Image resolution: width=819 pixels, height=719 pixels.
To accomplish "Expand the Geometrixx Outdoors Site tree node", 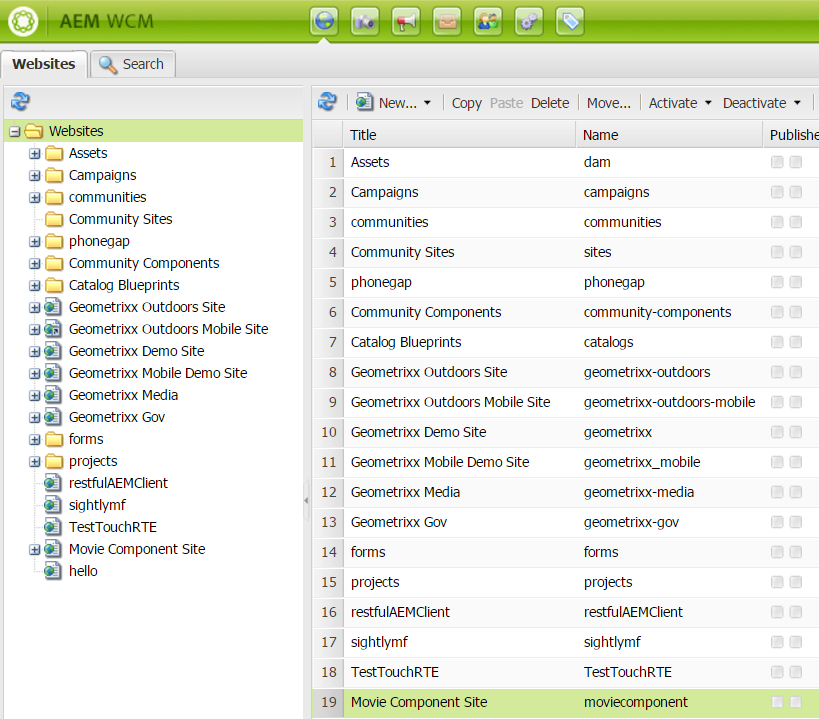I will [x=34, y=308].
